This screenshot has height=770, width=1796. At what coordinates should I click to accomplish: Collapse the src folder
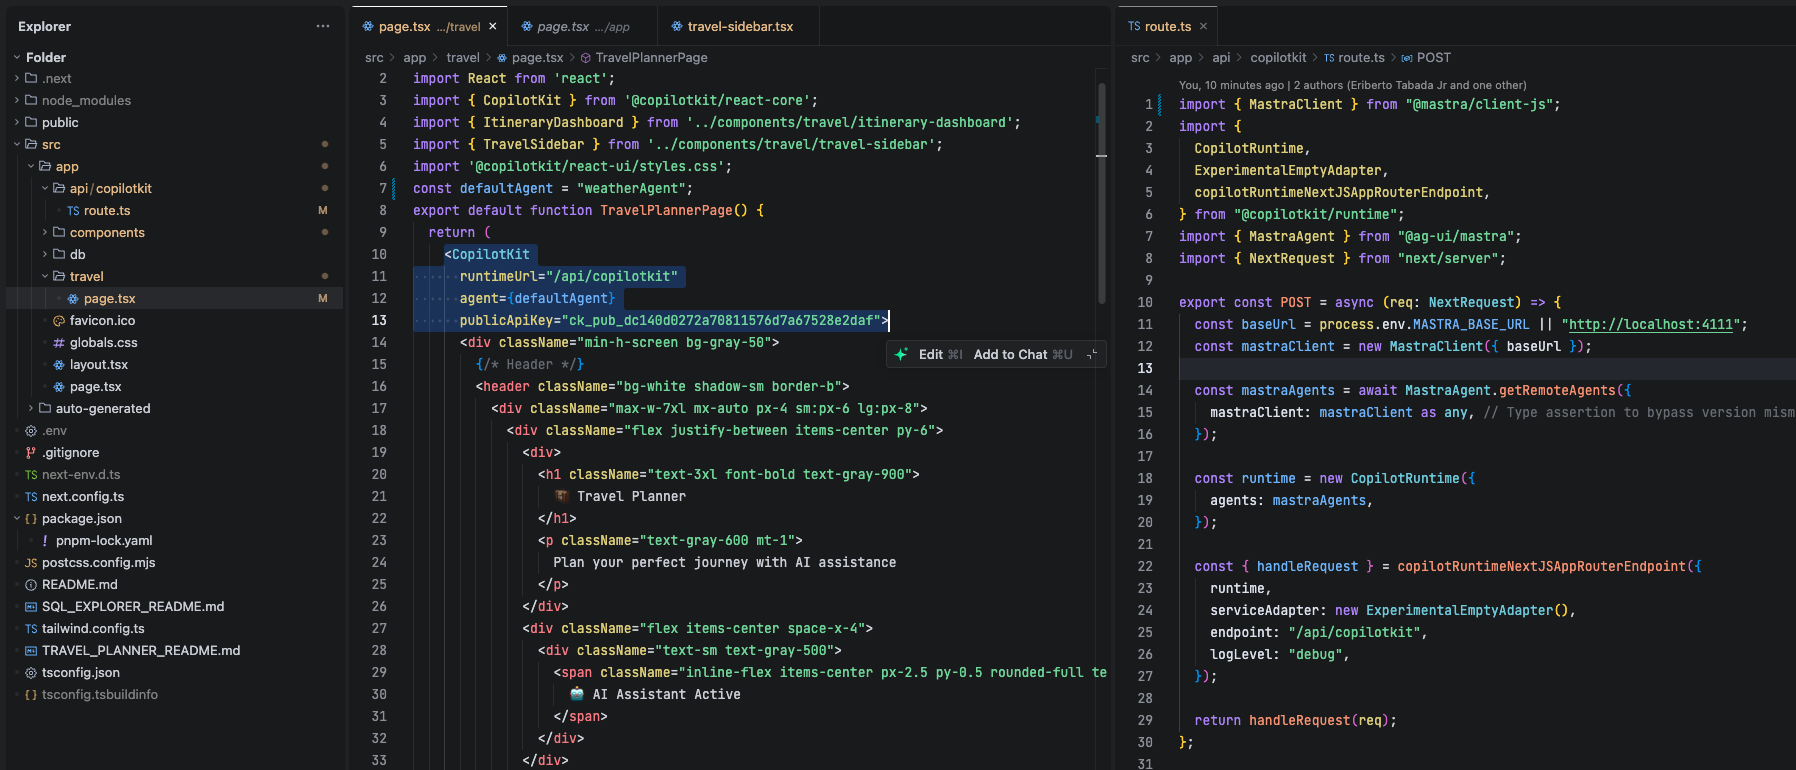(x=17, y=145)
